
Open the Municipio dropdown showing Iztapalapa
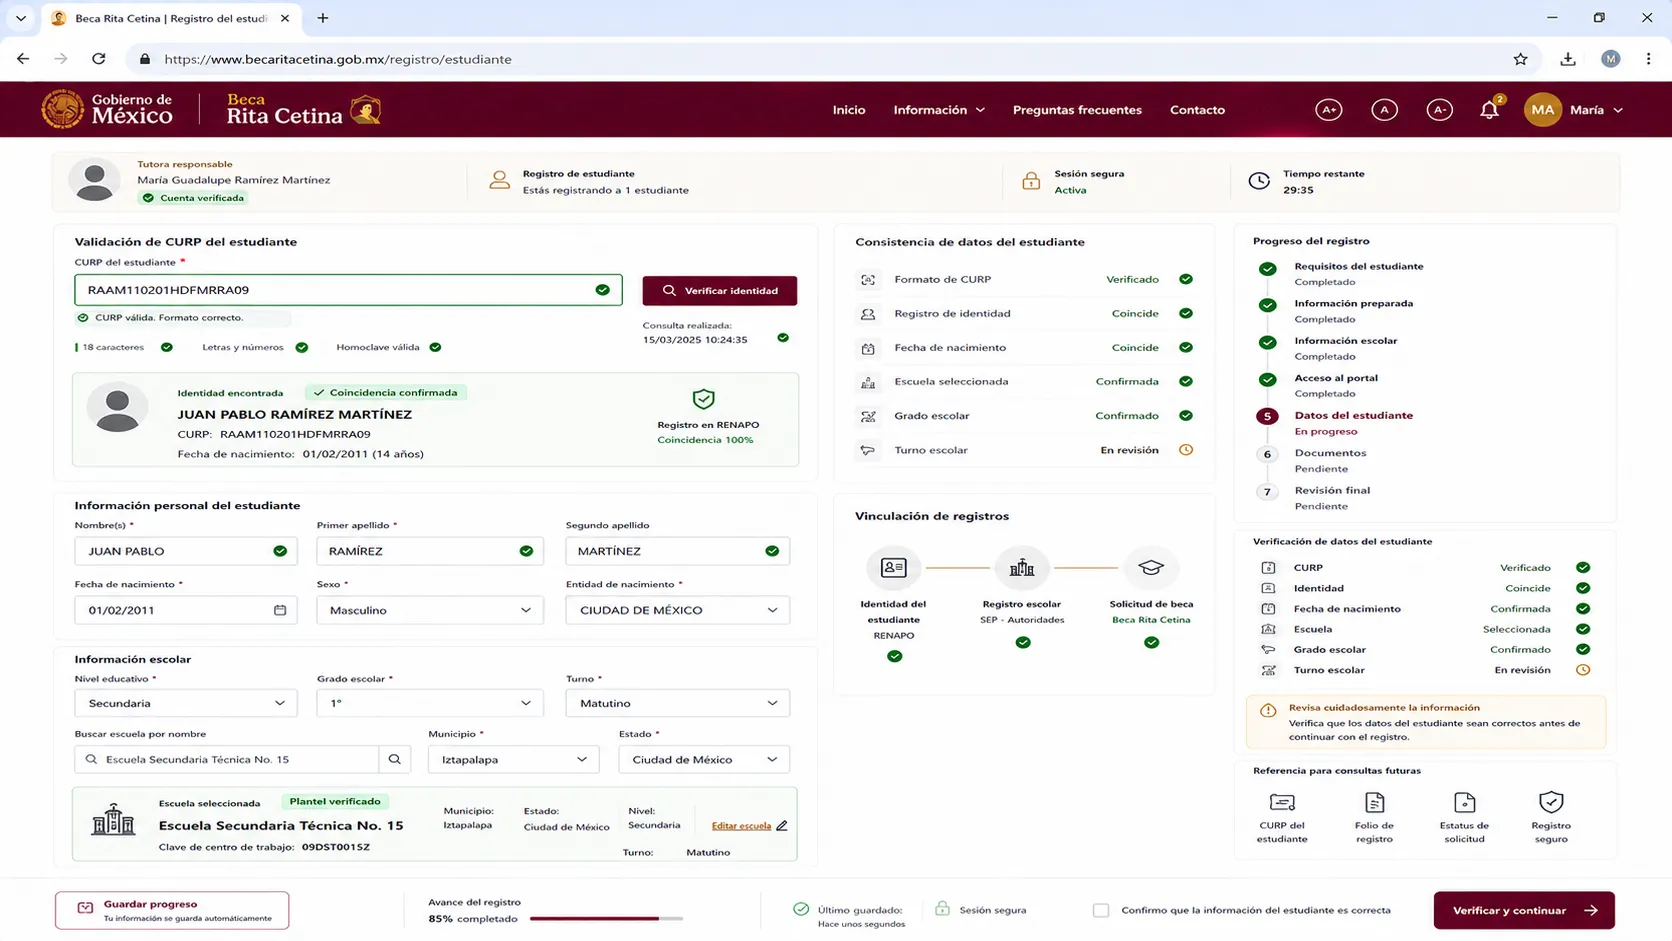514,759
